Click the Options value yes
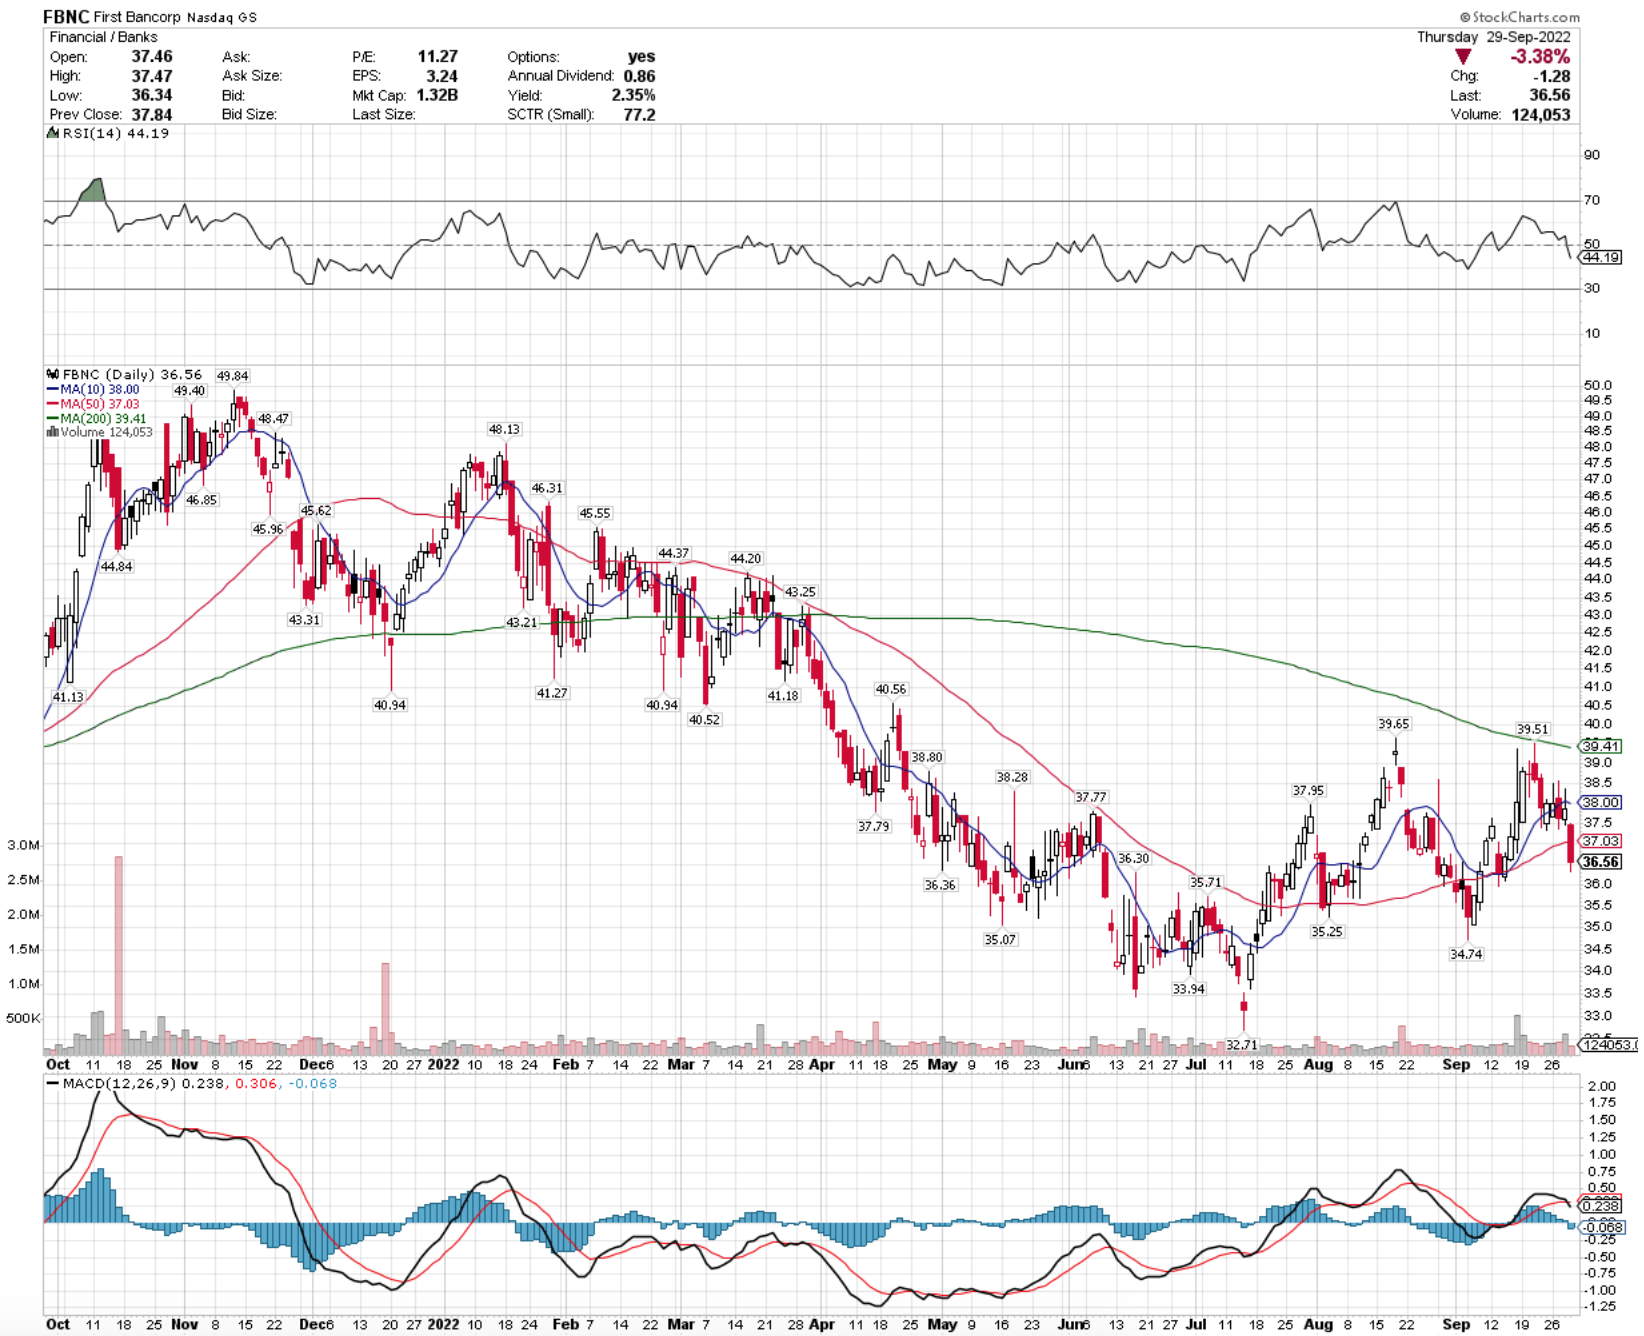Image resolution: width=1644 pixels, height=1336 pixels. pyautogui.click(x=641, y=57)
